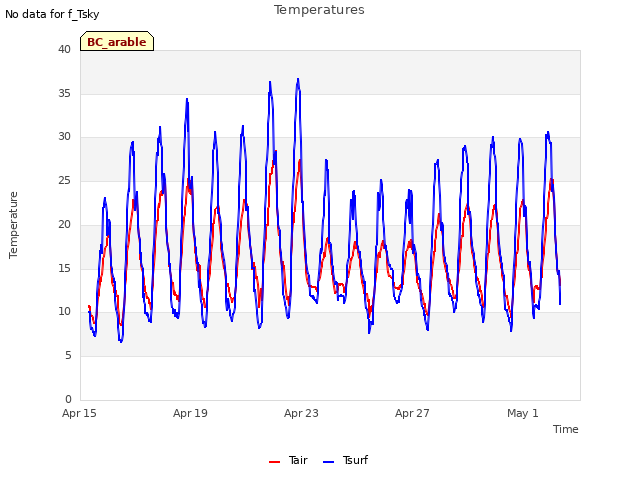Click the Apr 15 x-axis label
The image size is (640, 480).
[79, 413]
